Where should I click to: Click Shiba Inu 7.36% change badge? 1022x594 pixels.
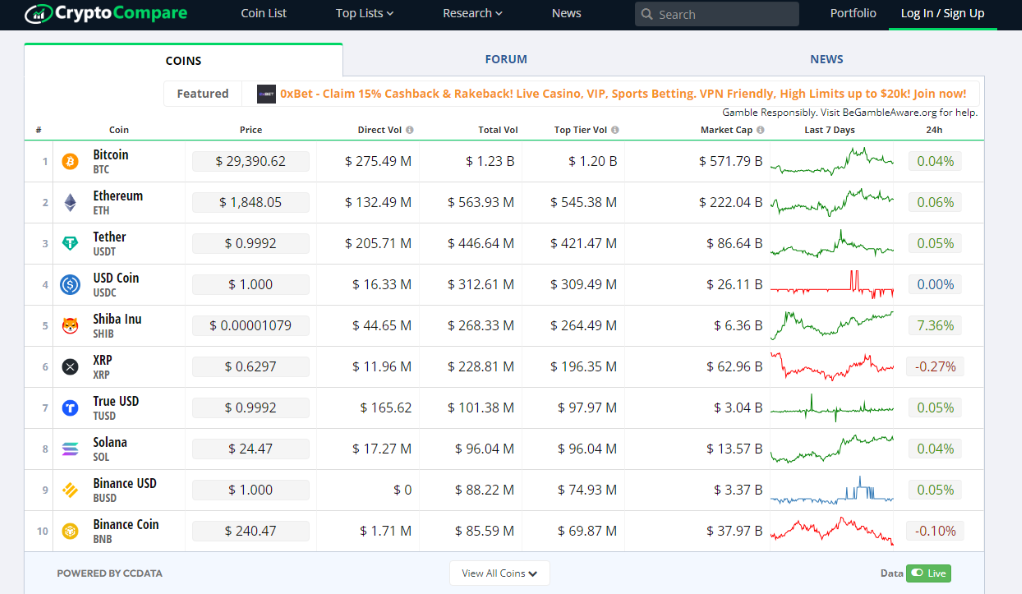(935, 325)
